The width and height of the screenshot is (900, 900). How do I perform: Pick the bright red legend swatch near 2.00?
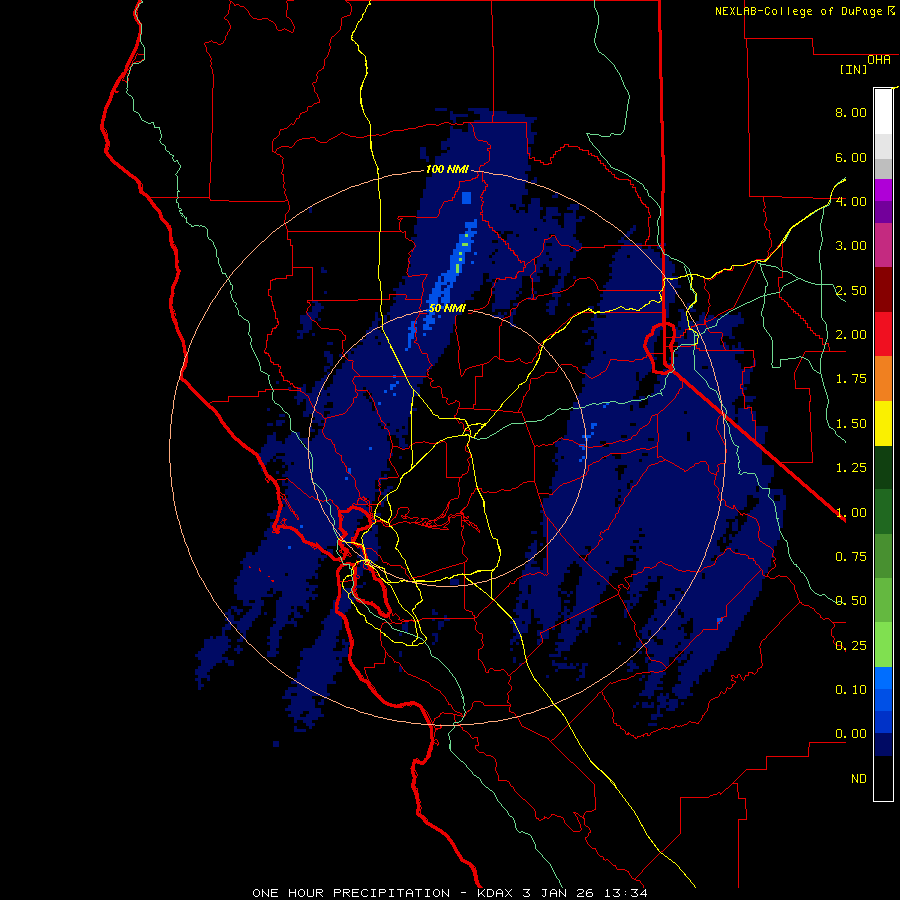pos(883,334)
